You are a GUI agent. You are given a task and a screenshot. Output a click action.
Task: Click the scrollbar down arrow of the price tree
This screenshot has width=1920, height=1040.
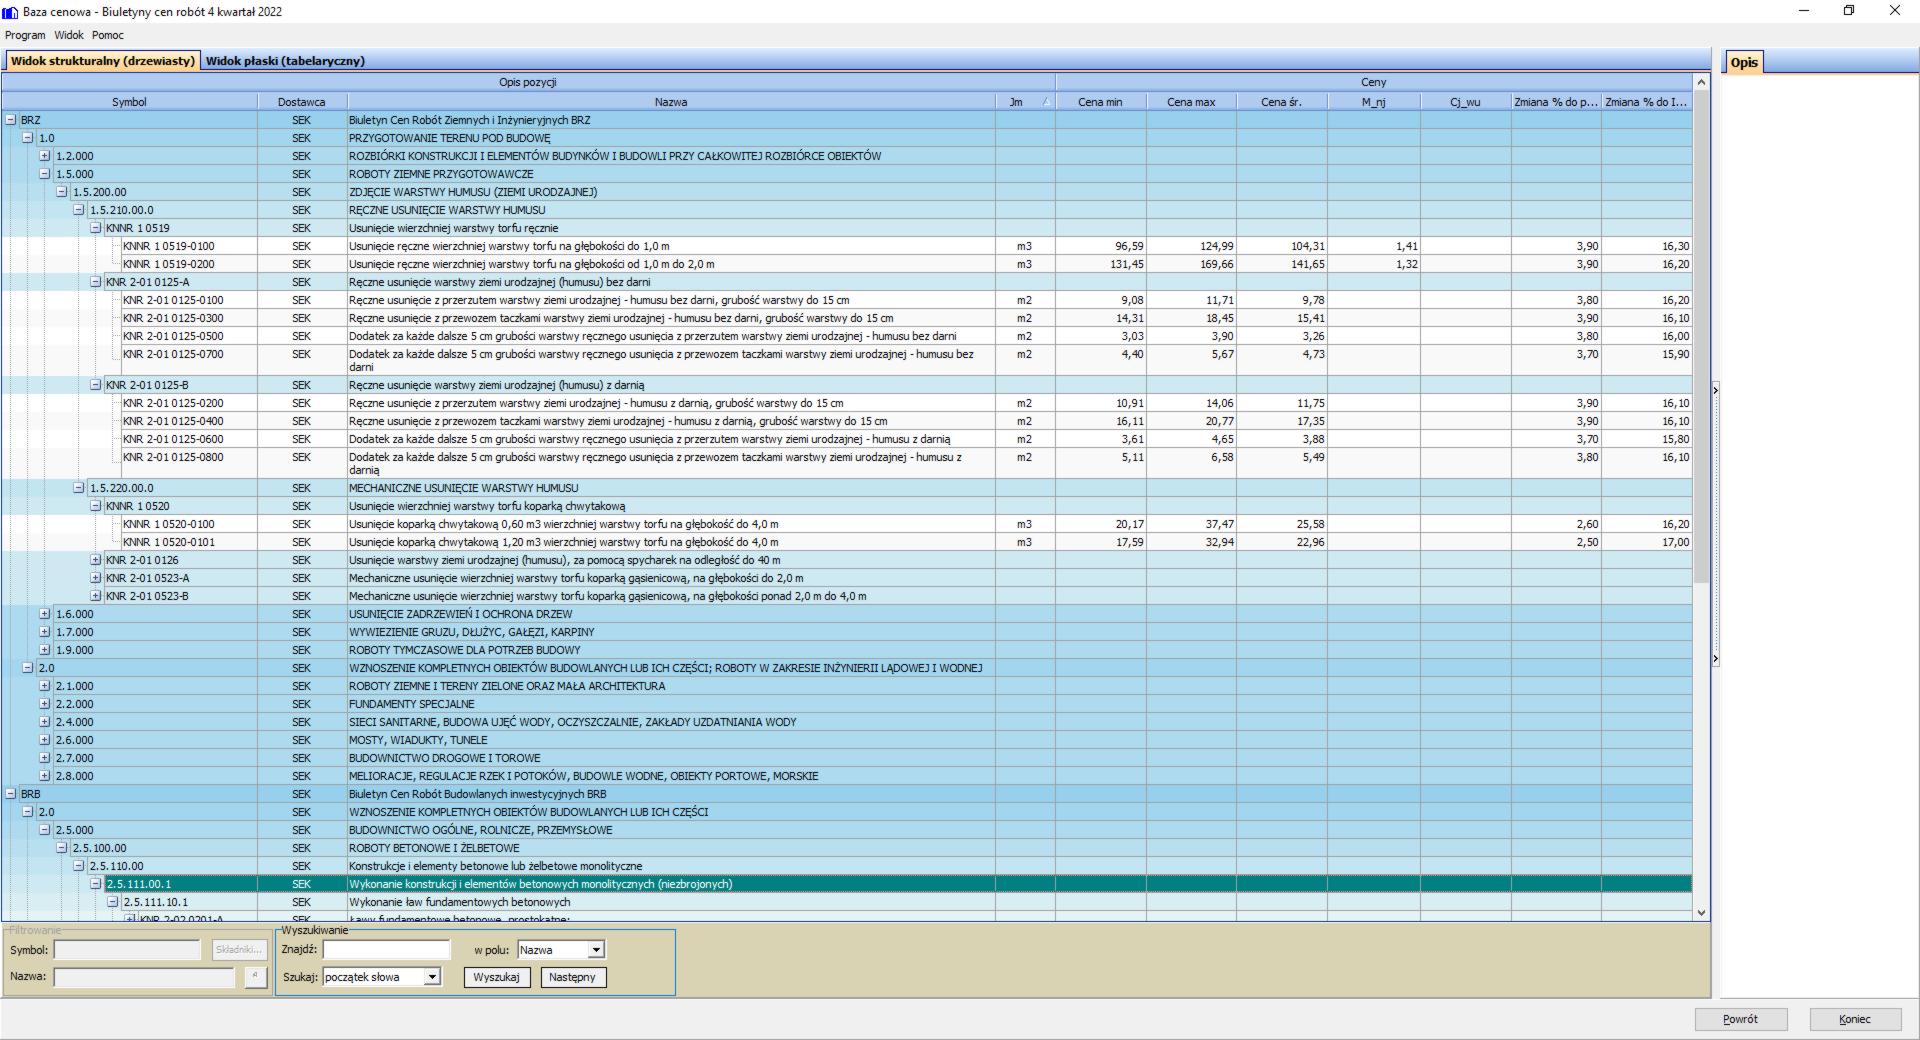[1702, 913]
